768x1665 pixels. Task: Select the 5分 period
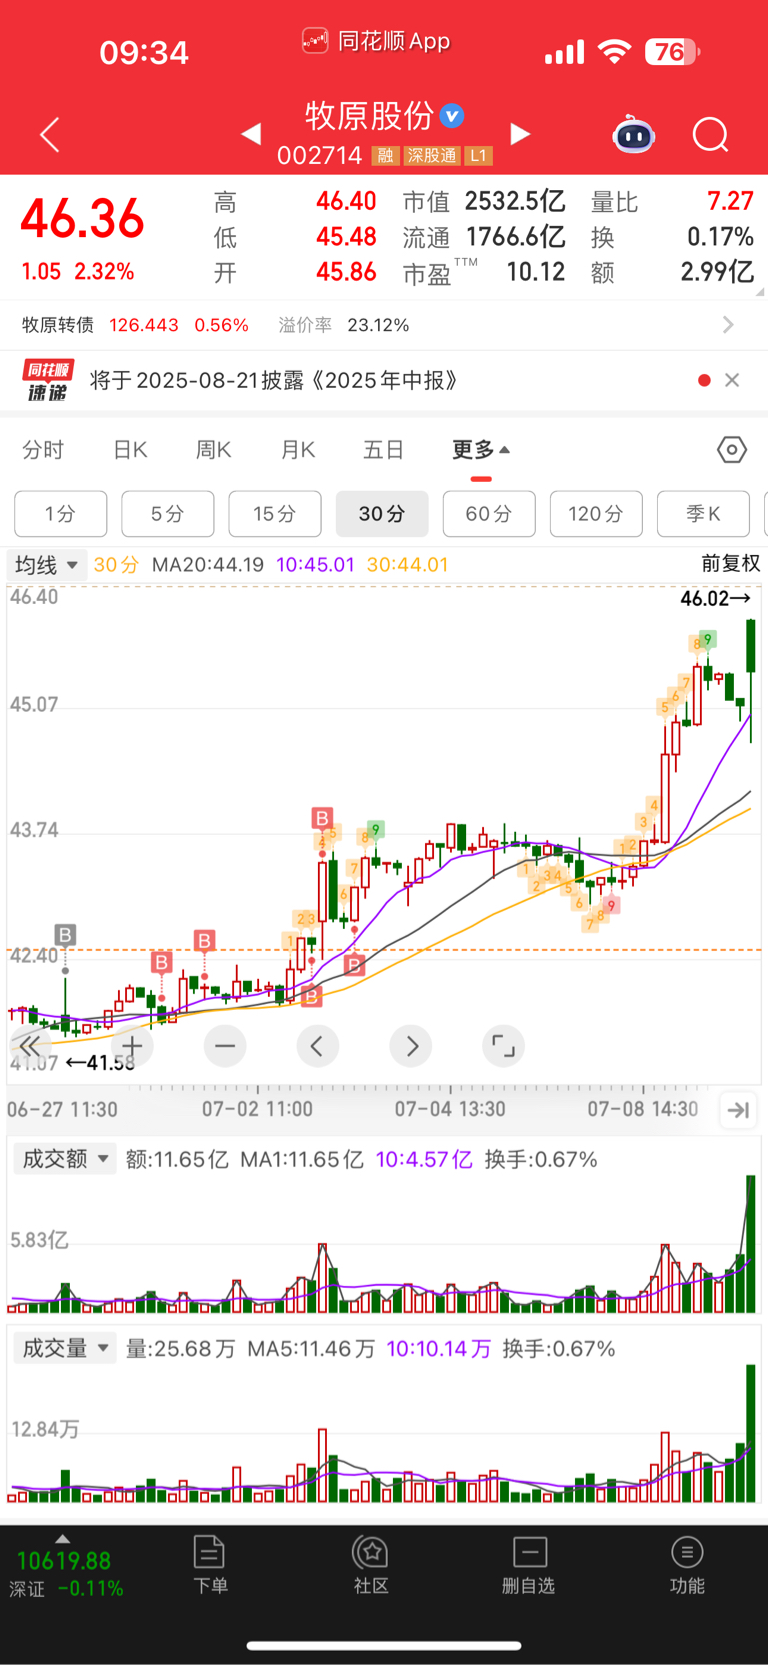click(167, 514)
